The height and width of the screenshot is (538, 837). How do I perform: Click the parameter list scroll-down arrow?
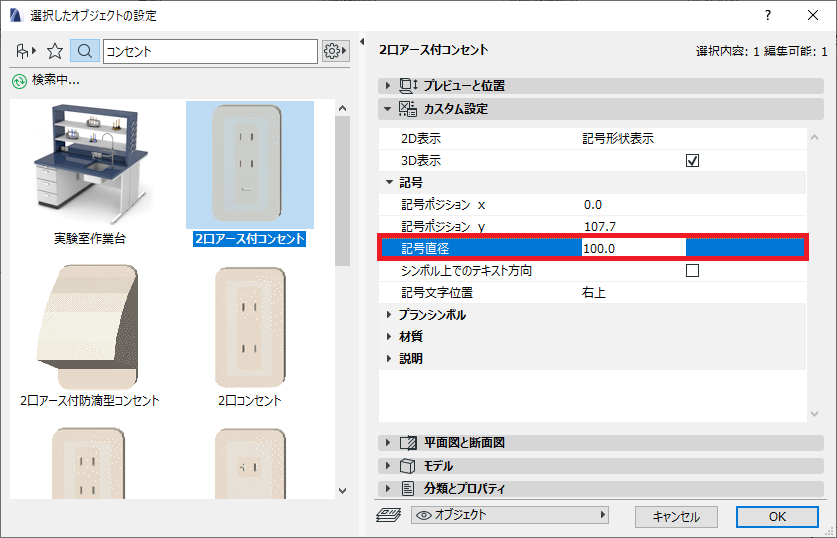point(815,414)
